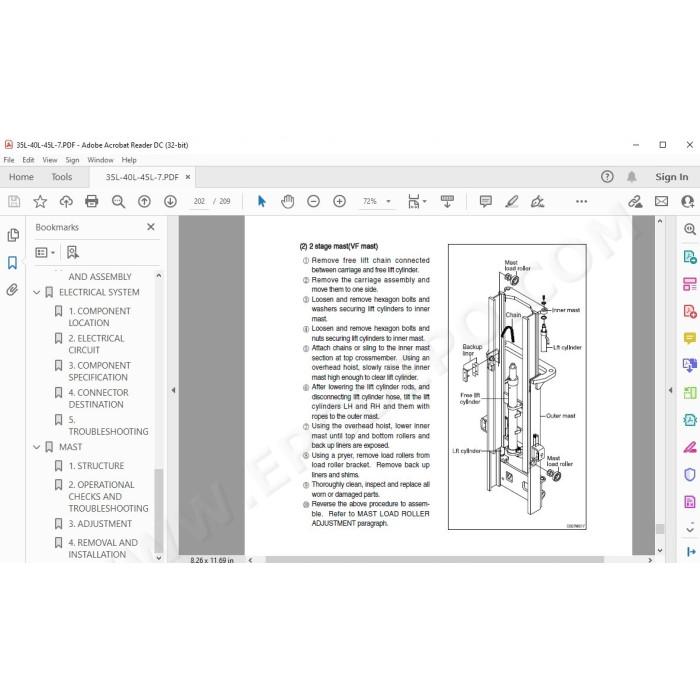Switch to the Home tab

[x=21, y=177]
